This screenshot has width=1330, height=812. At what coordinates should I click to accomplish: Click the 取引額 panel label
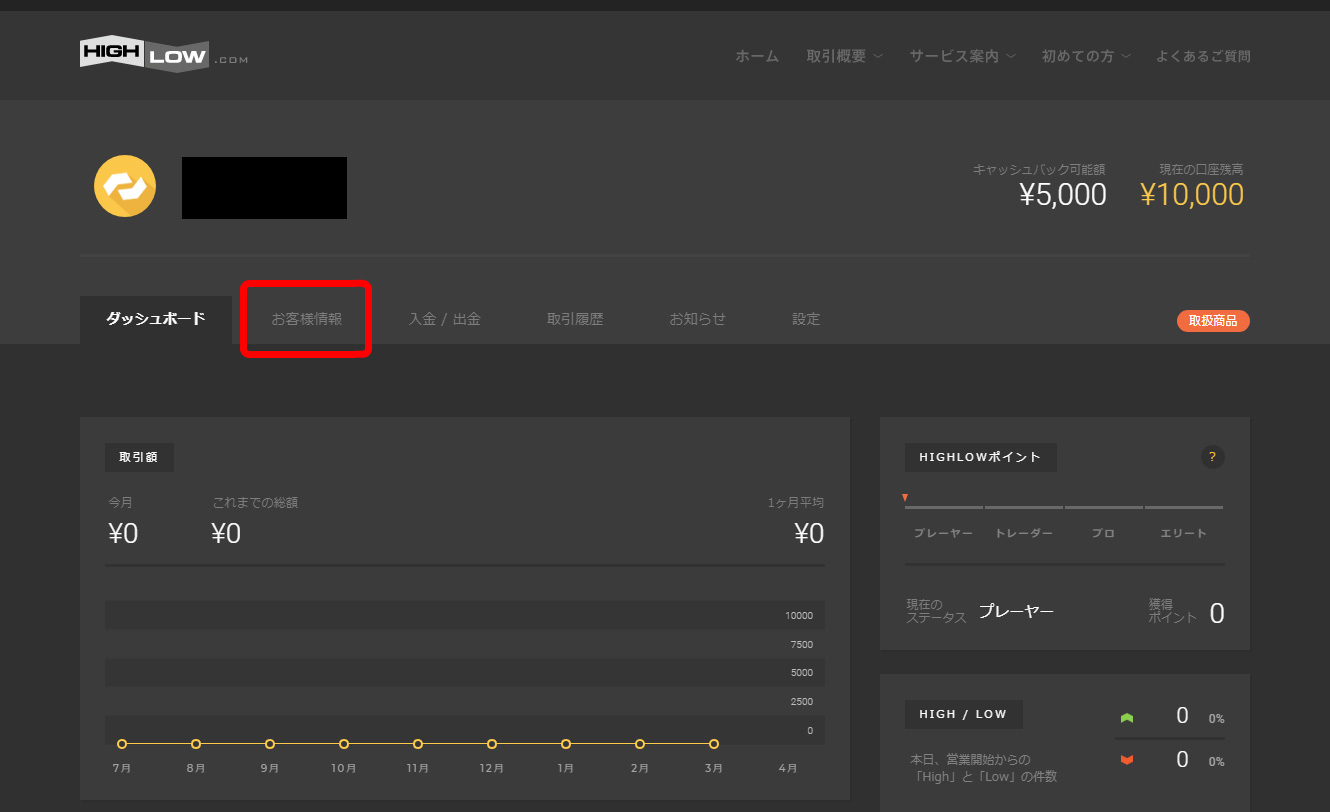139,457
